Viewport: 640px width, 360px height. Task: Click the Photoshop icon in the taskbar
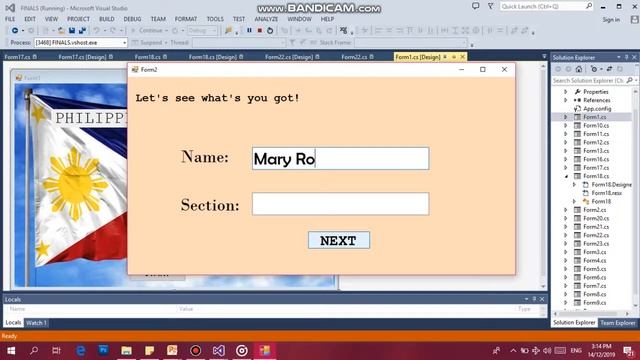pyautogui.click(x=104, y=351)
